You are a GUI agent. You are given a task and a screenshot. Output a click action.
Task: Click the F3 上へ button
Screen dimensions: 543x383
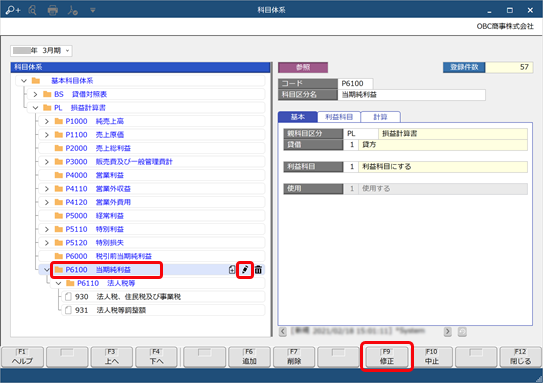[112, 357]
